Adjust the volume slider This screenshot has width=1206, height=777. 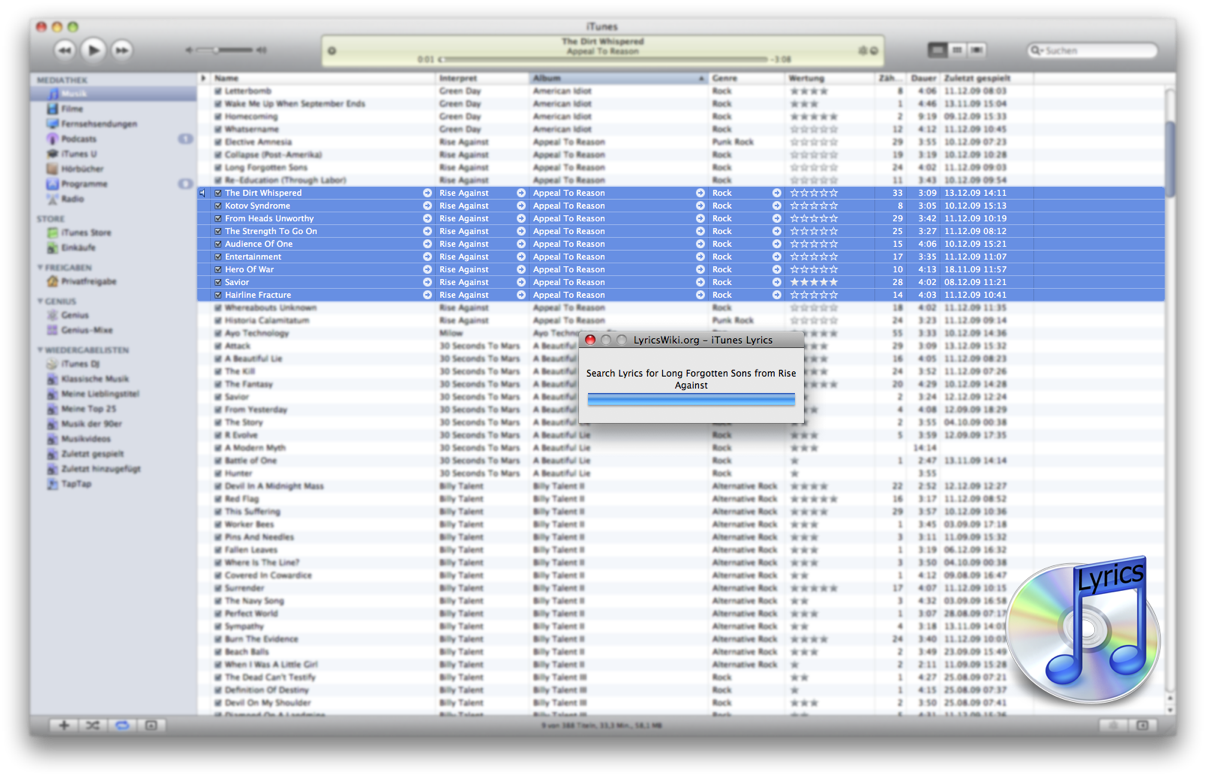tap(226, 50)
